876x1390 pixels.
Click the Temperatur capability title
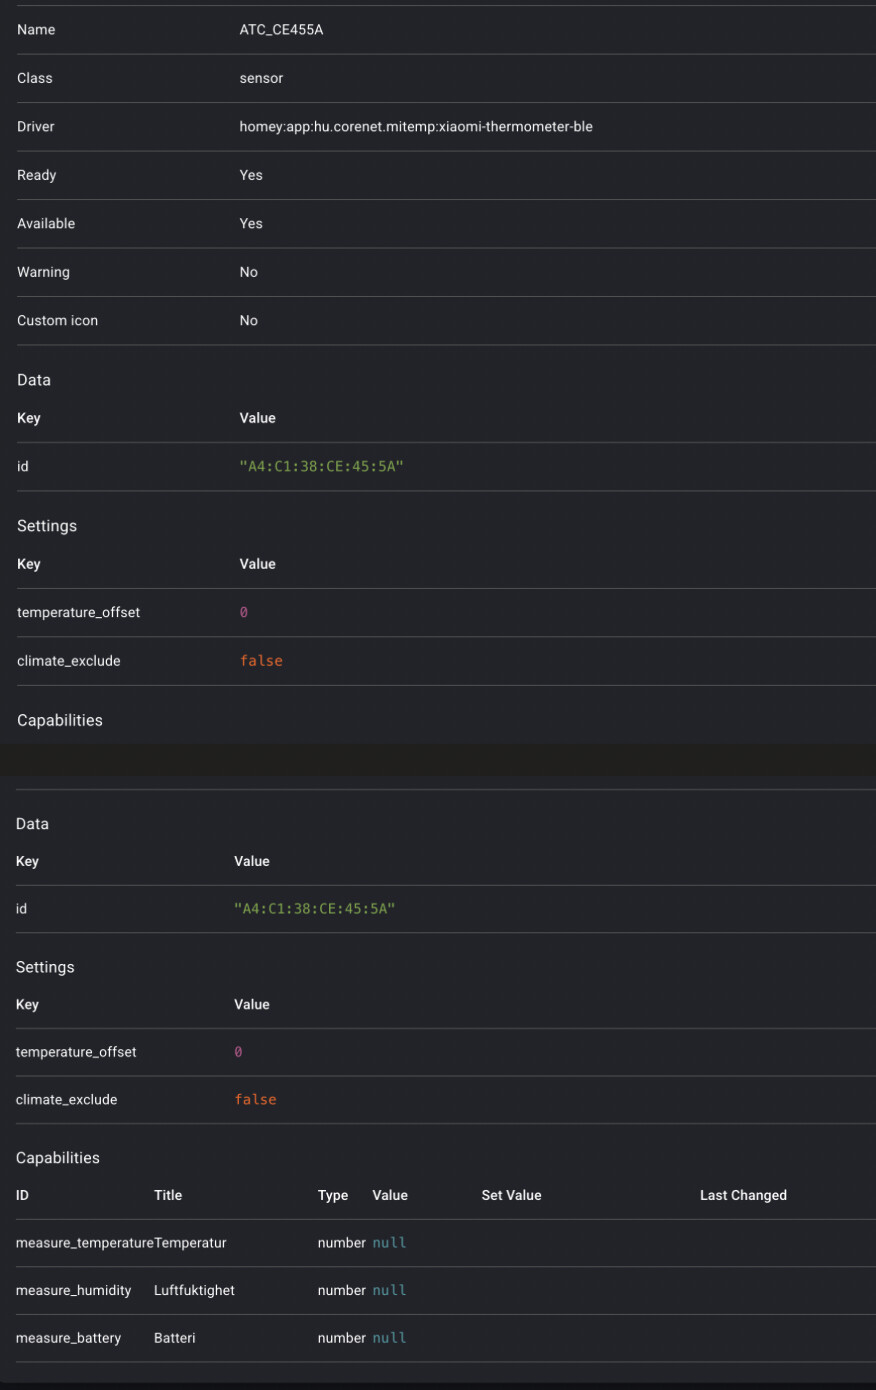[191, 1243]
